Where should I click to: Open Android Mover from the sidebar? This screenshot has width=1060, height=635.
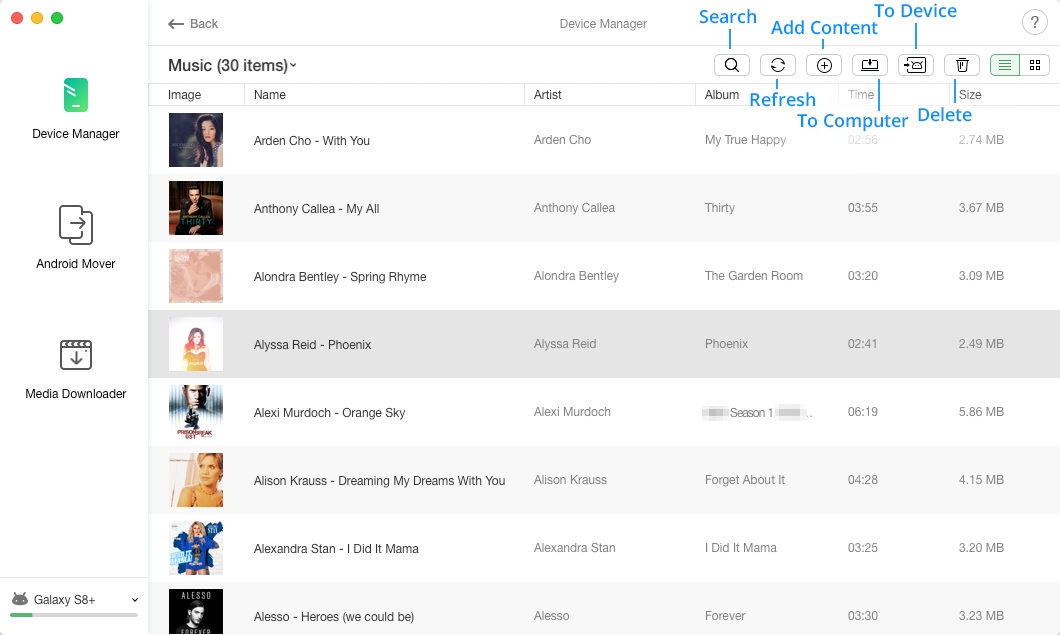pyautogui.click(x=76, y=237)
